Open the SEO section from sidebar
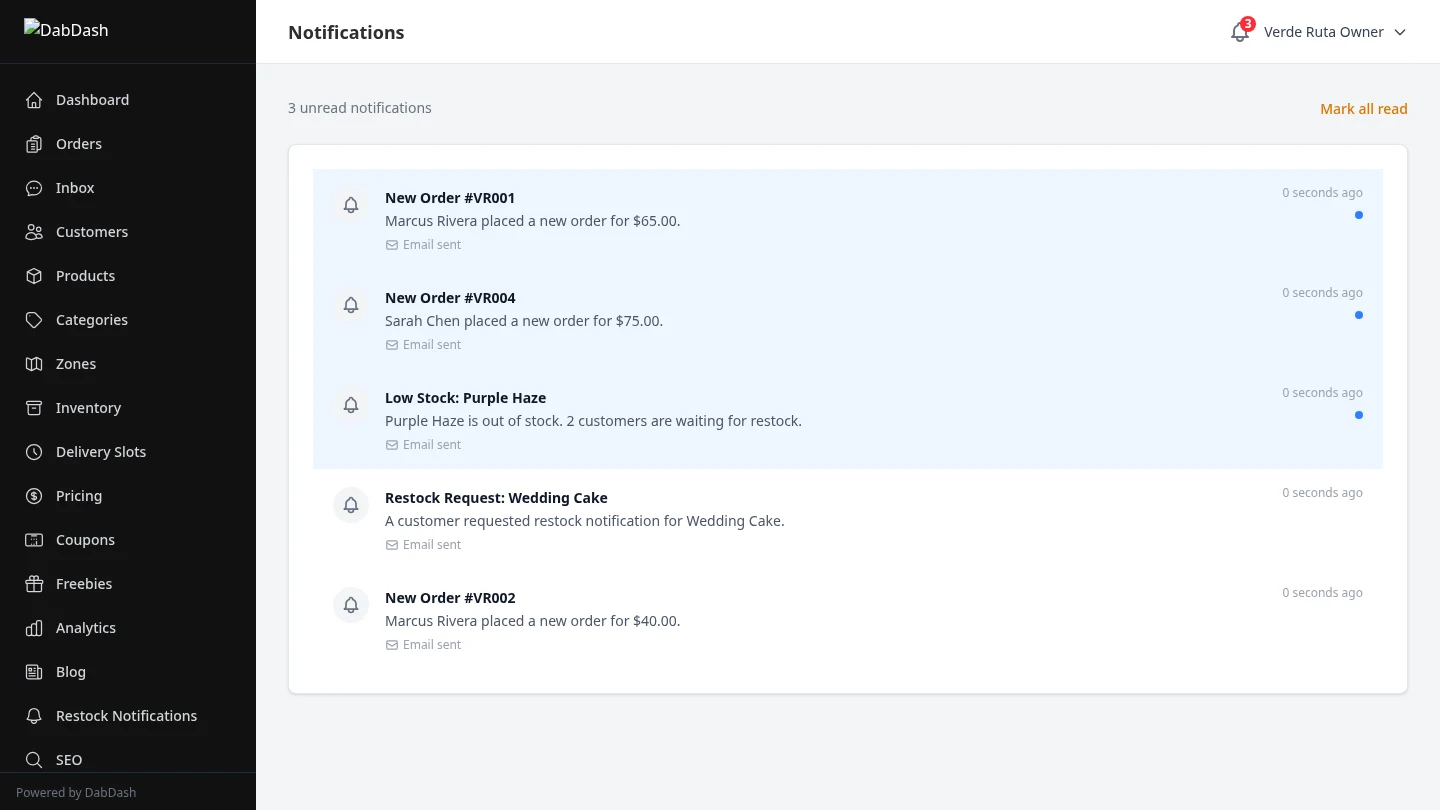This screenshot has width=1440, height=810. point(69,759)
